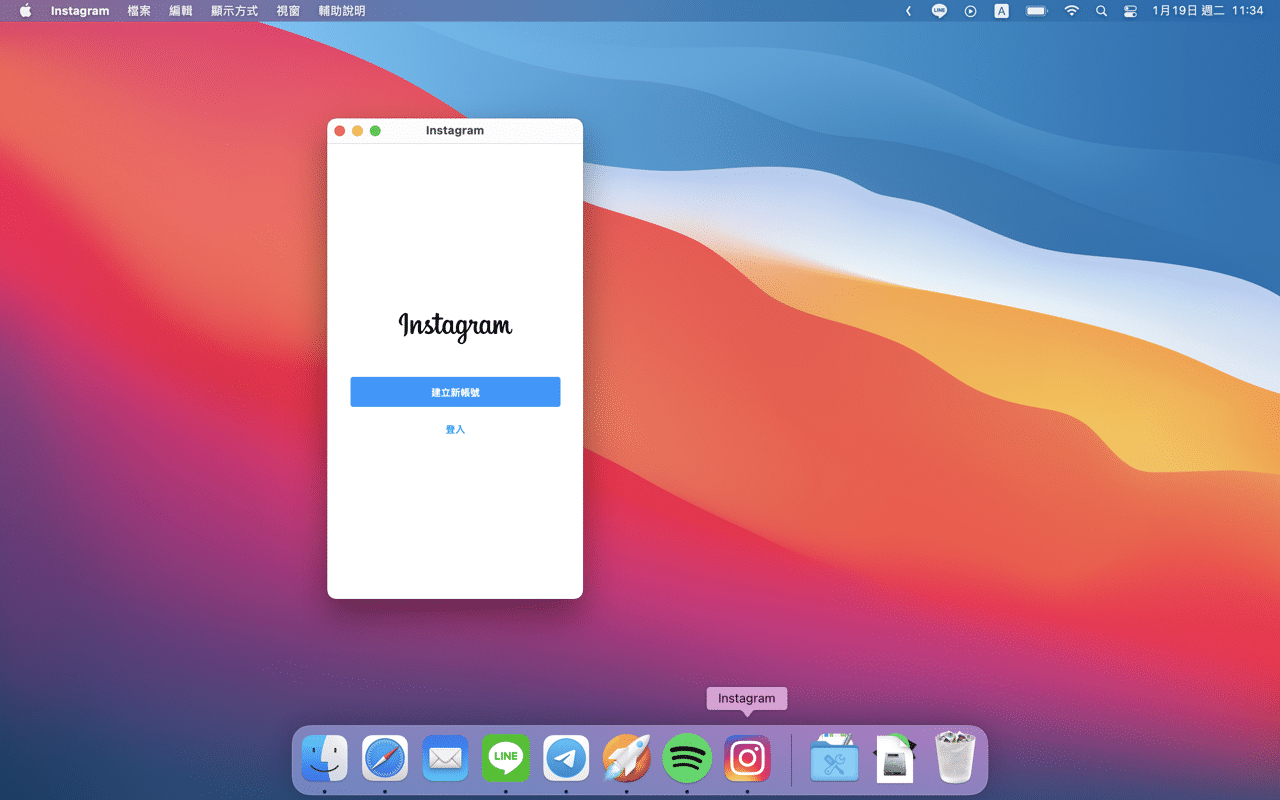The height and width of the screenshot is (800, 1280).
Task: Open the 視窗 menu
Action: tap(288, 11)
